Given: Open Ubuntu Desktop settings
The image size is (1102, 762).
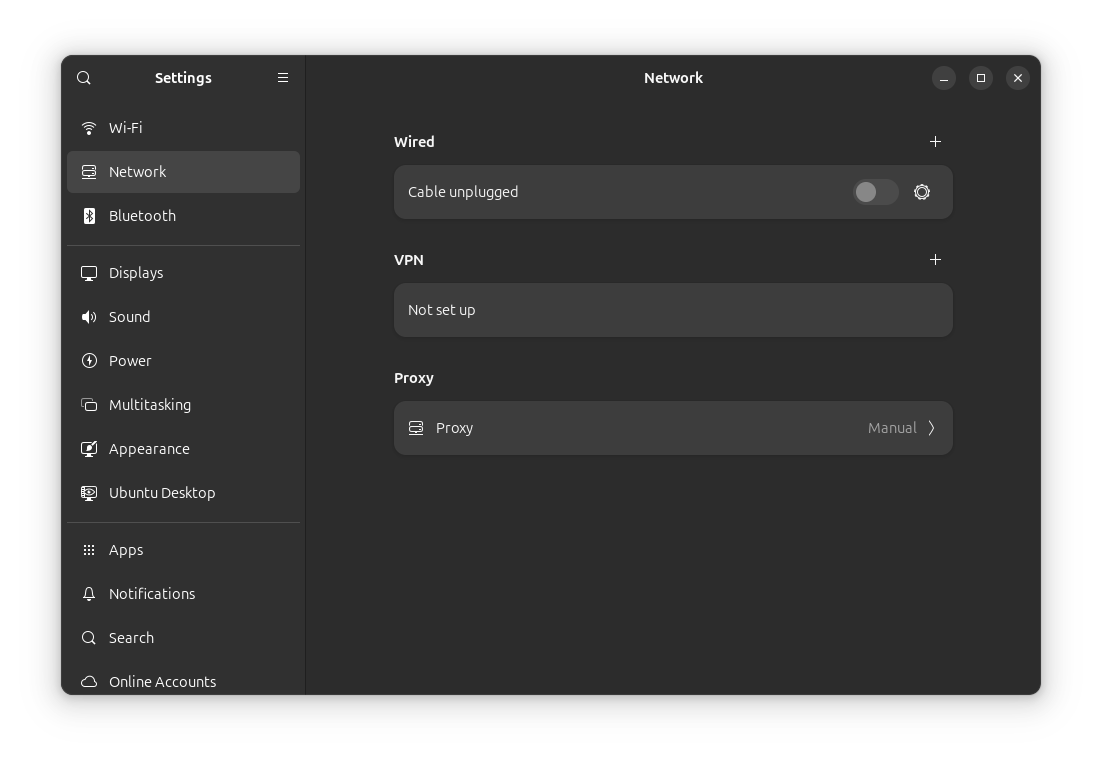Looking at the screenshot, I should pyautogui.click(x=162, y=493).
